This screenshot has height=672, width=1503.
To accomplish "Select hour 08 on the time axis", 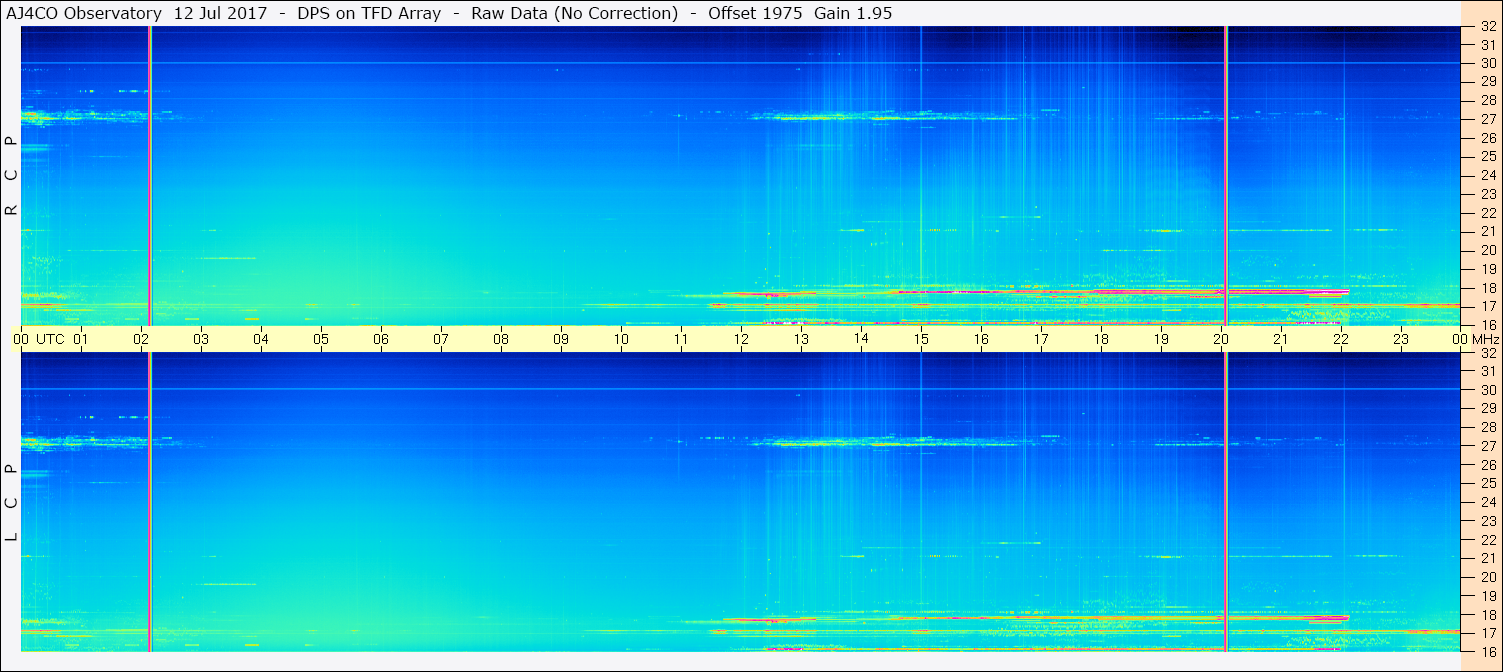I will coord(501,339).
